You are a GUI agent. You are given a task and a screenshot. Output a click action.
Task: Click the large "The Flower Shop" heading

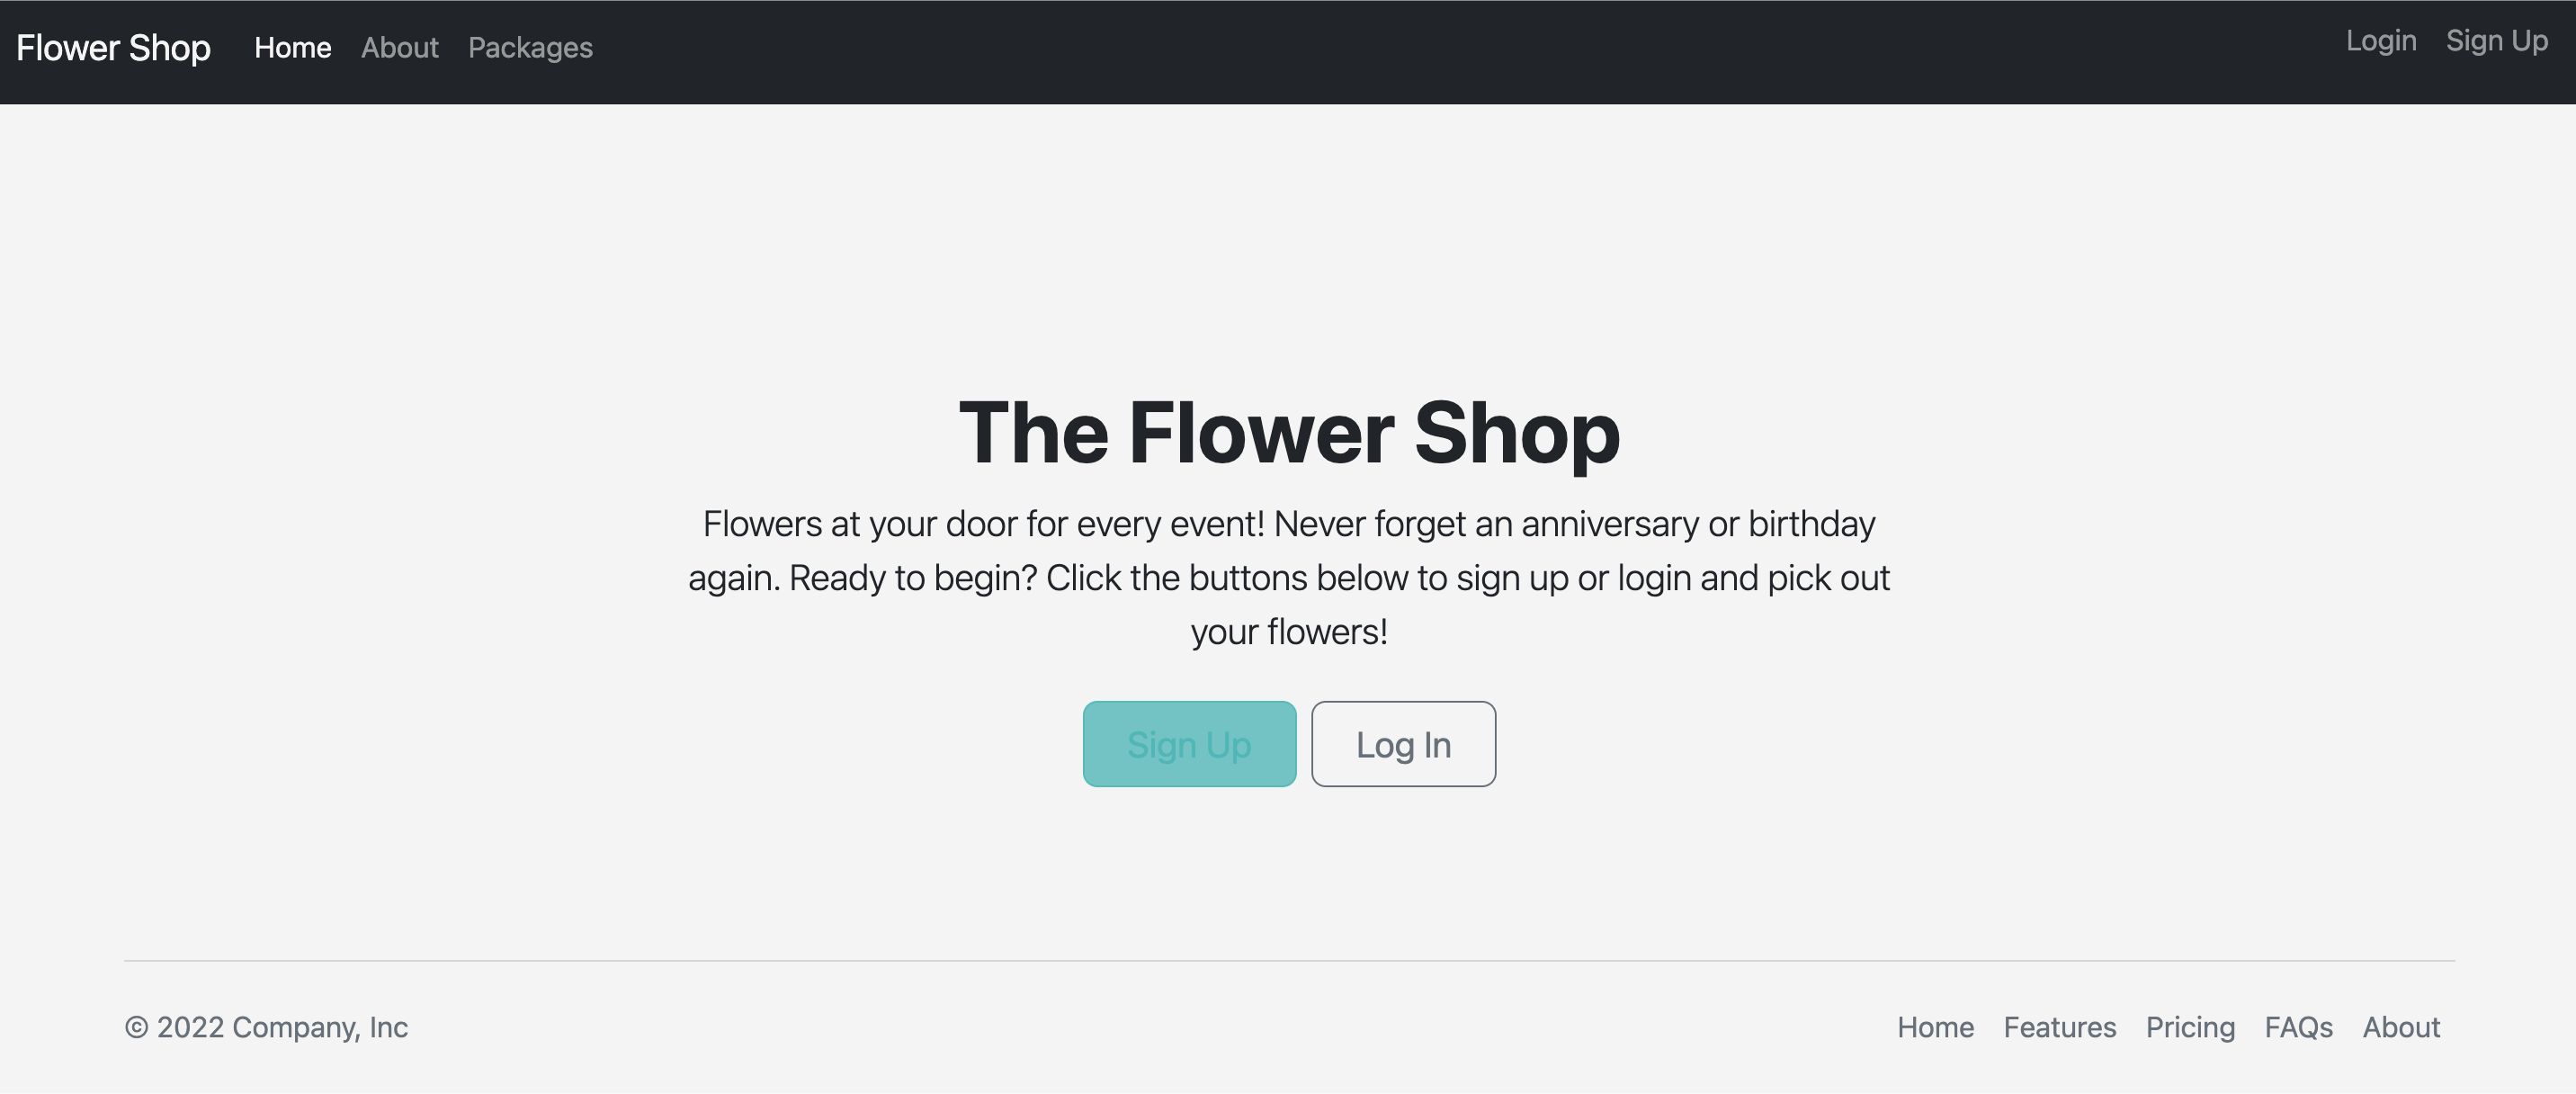tap(1288, 432)
